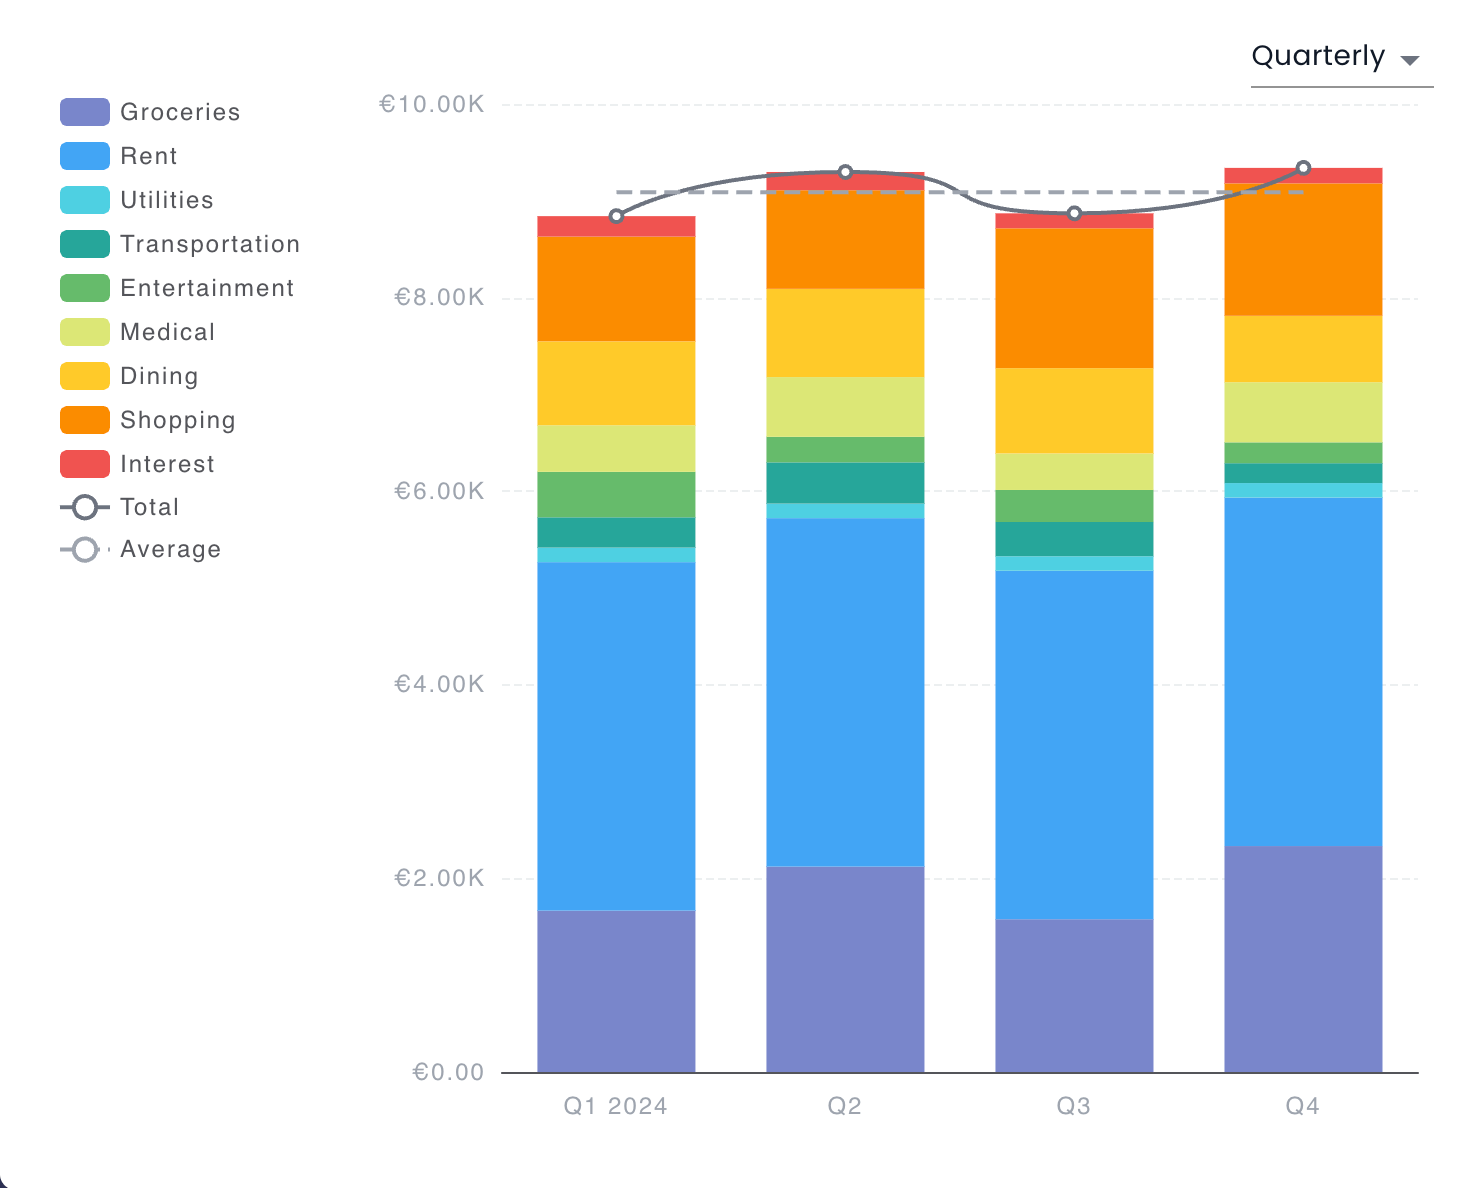This screenshot has height=1188, width=1482.
Task: Click the €4.00K axis value
Action: pyautogui.click(x=439, y=685)
